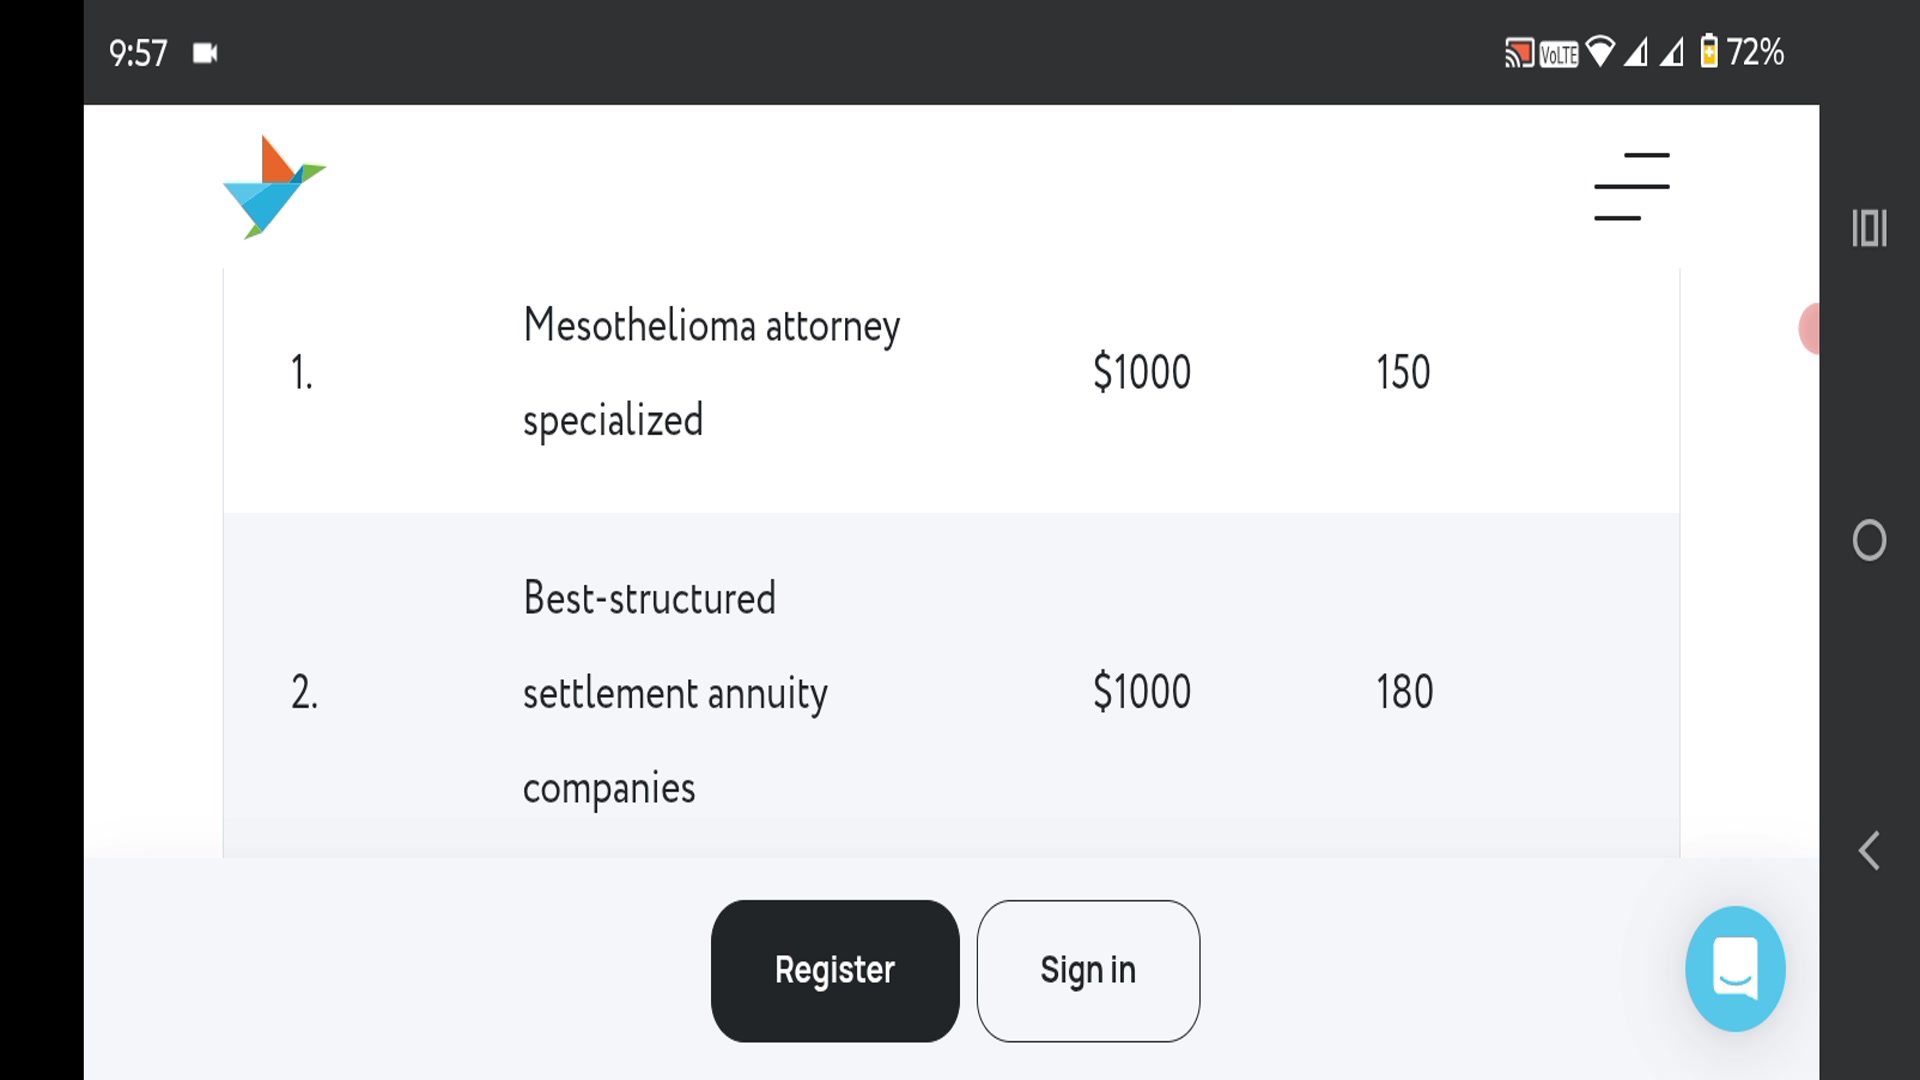This screenshot has height=1080, width=1920.
Task: Click the paper bird logo
Action: point(274,186)
